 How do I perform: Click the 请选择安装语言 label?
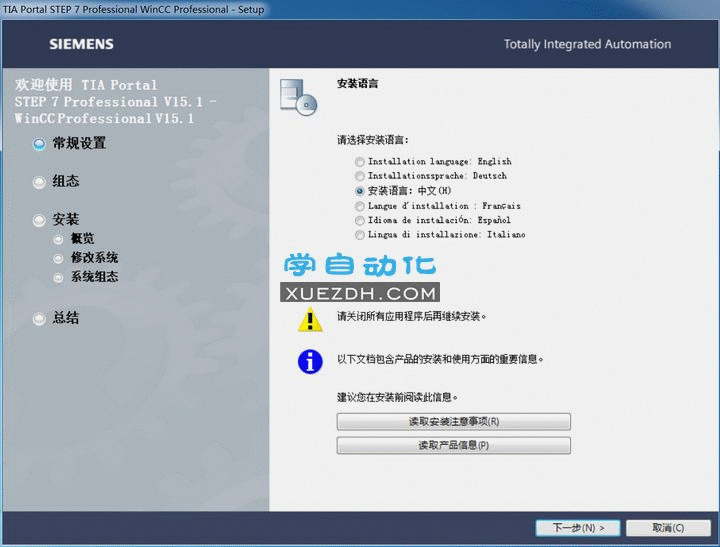tap(372, 140)
